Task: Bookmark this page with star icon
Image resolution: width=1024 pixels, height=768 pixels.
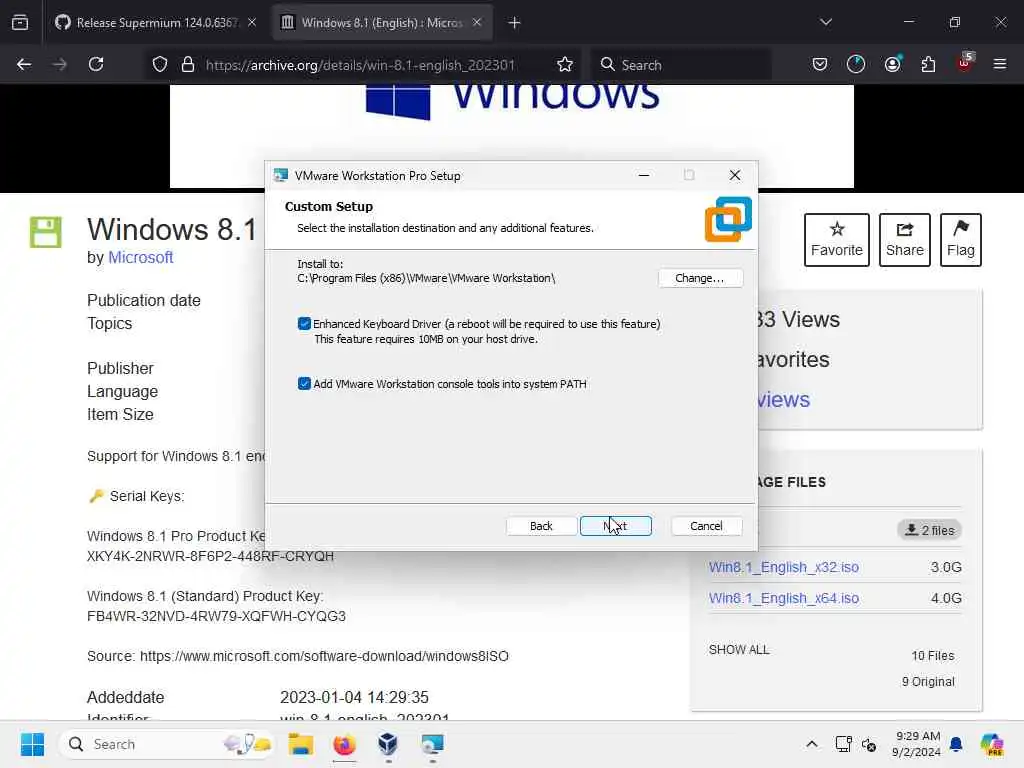Action: [565, 65]
